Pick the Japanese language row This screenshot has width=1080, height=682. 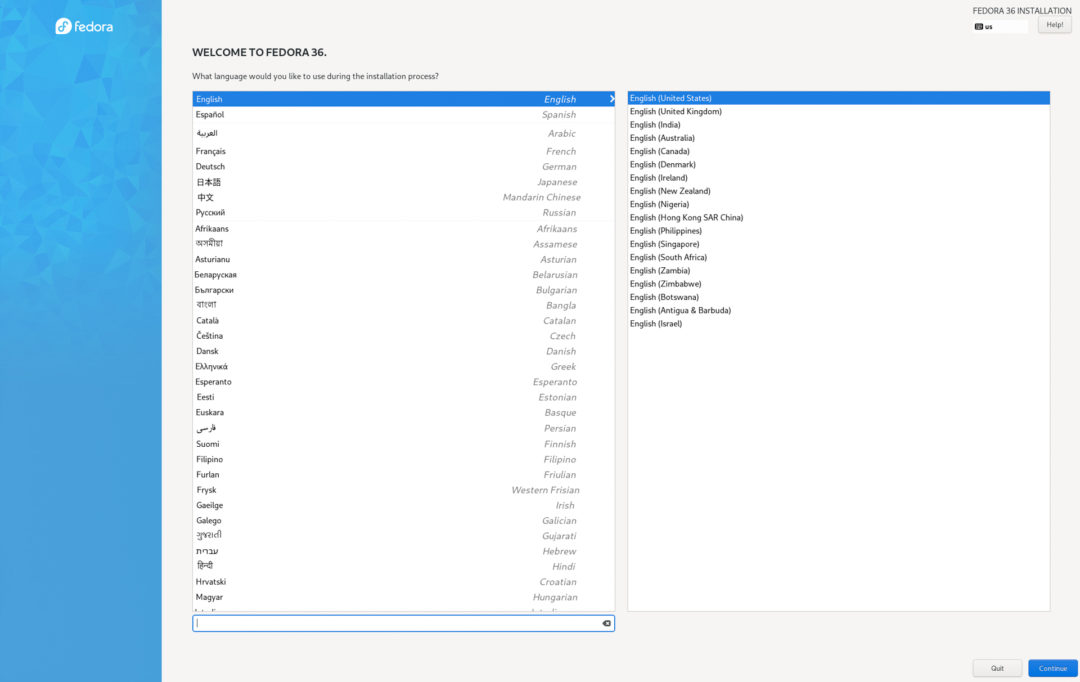tap(404, 182)
